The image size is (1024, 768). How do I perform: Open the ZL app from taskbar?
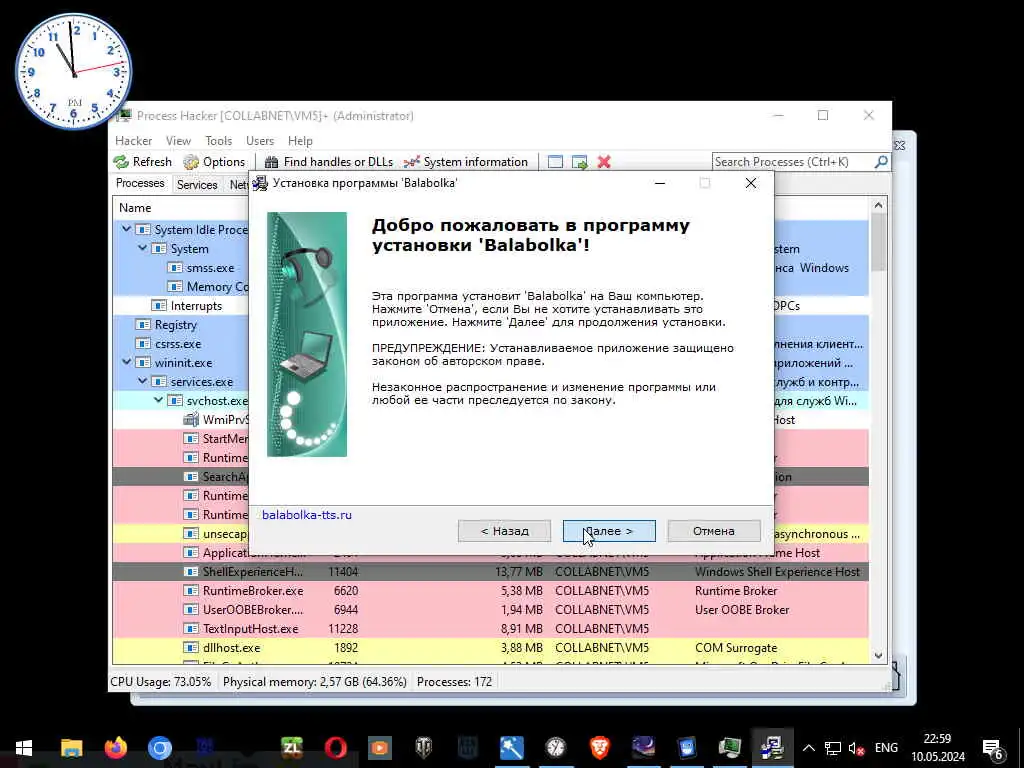pyautogui.click(x=291, y=748)
